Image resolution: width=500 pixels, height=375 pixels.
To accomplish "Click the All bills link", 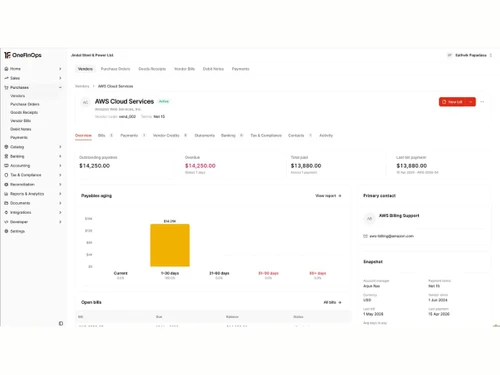I will 333,302.
